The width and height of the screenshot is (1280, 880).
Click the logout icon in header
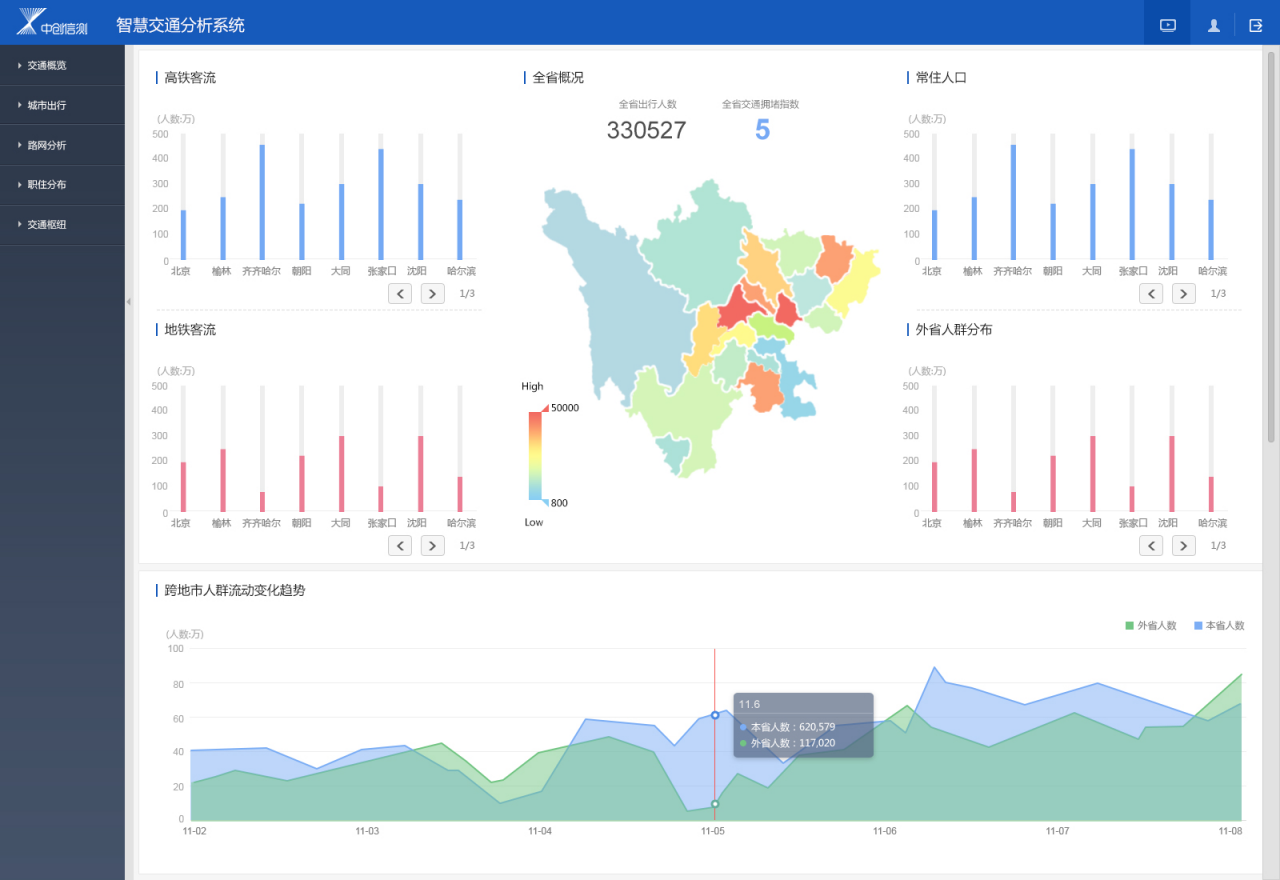1256,25
